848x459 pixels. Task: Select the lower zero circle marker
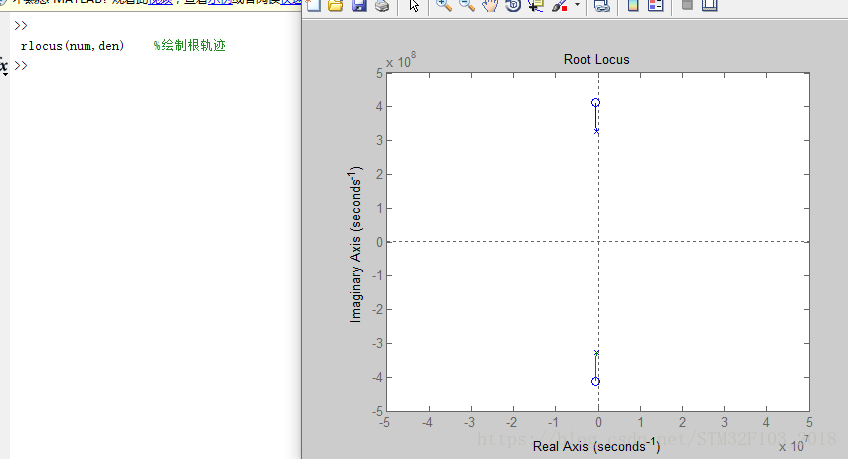[595, 382]
